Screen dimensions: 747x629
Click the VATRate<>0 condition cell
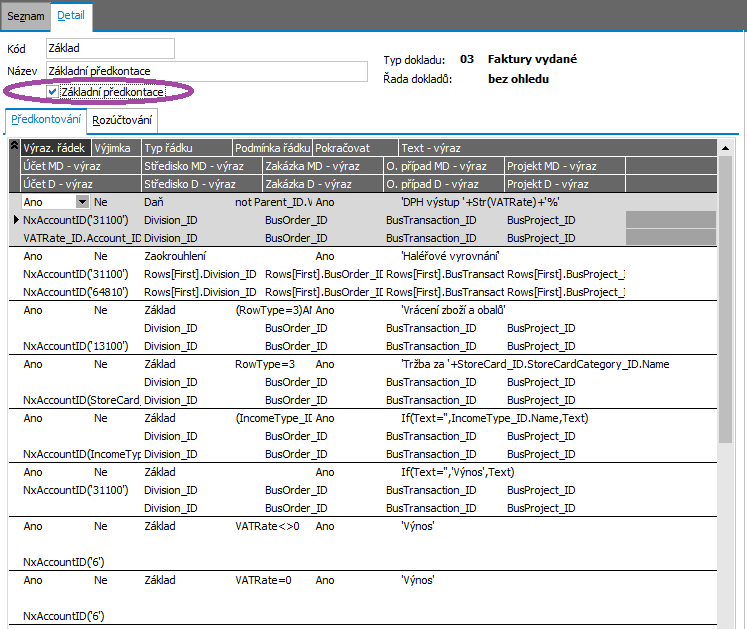(268, 526)
